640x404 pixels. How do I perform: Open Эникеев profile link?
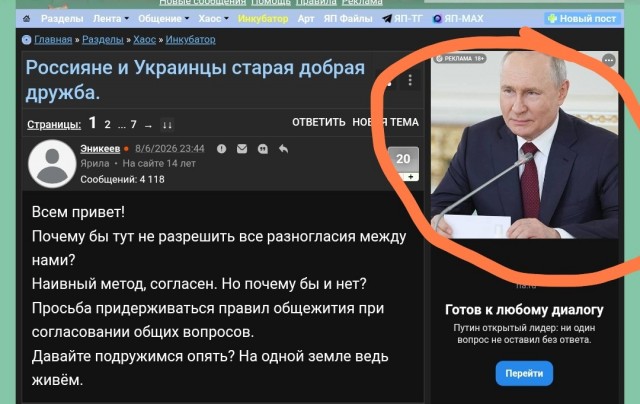point(100,149)
